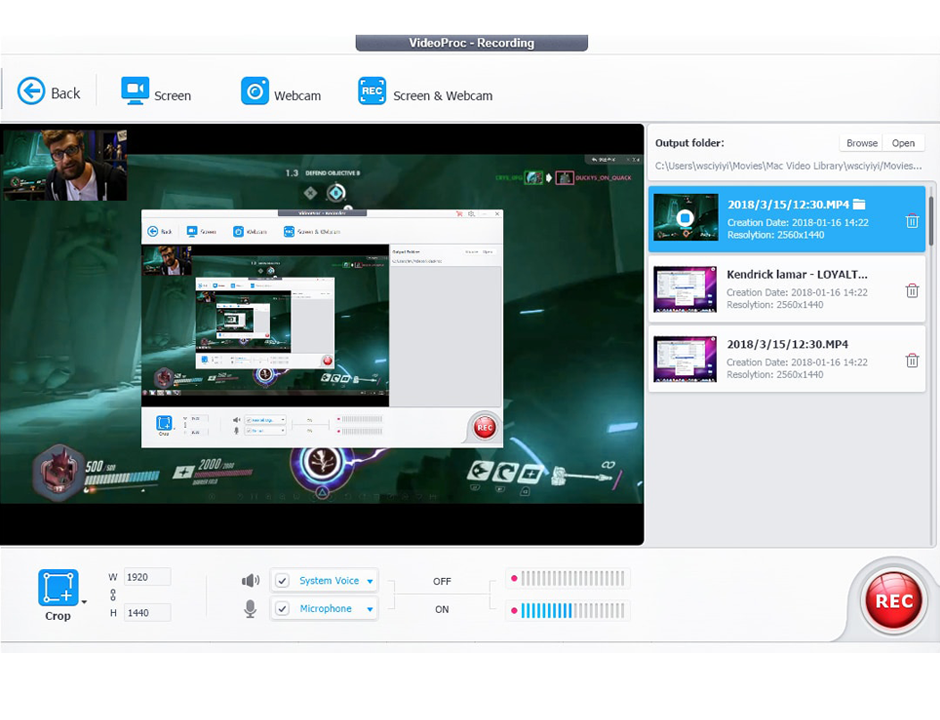The height and width of the screenshot is (720, 940).
Task: Click the microphone icon
Action: coord(250,608)
